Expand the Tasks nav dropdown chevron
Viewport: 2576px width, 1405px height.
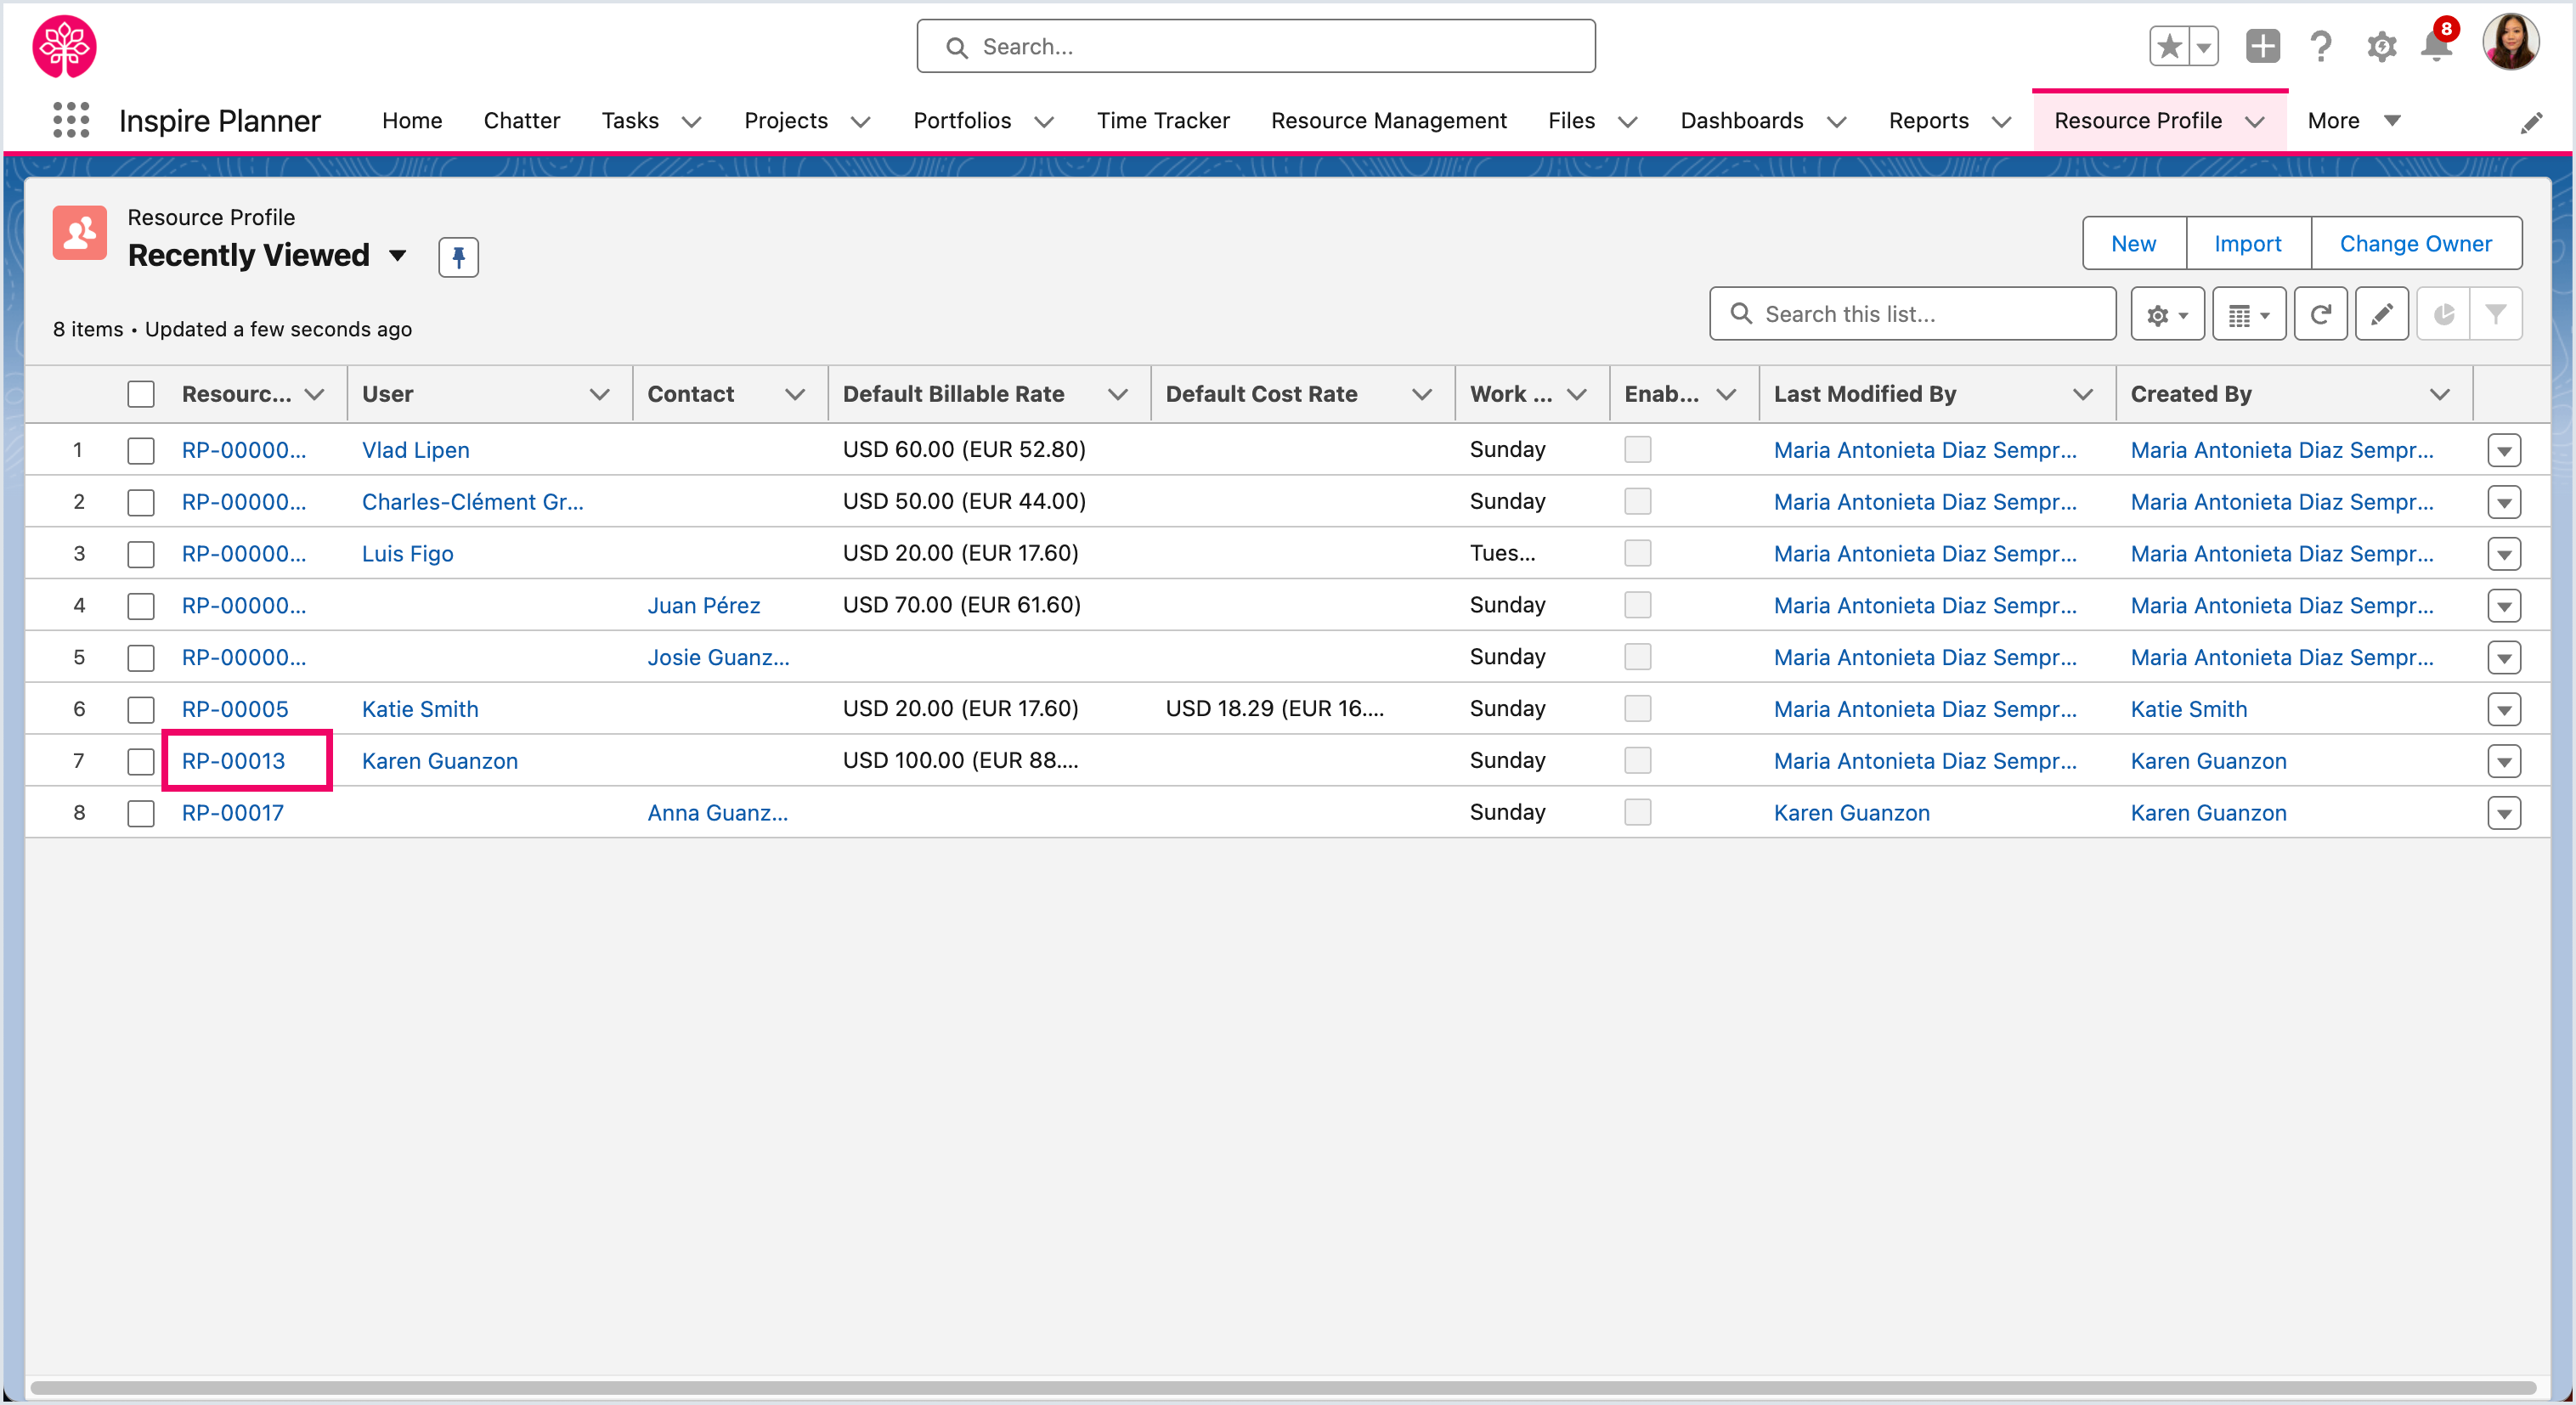click(691, 122)
